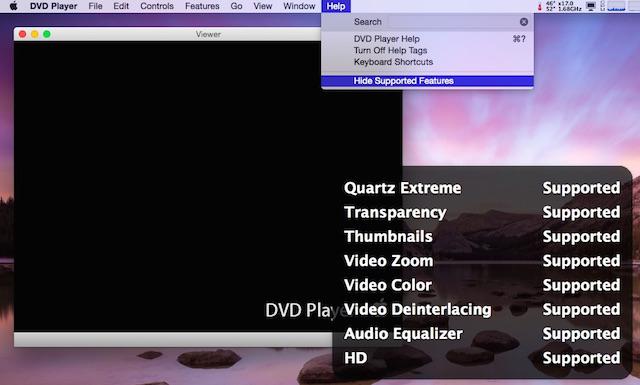This screenshot has height=385, width=640.
Task: Open the Go menu
Action: pyautogui.click(x=236, y=6)
